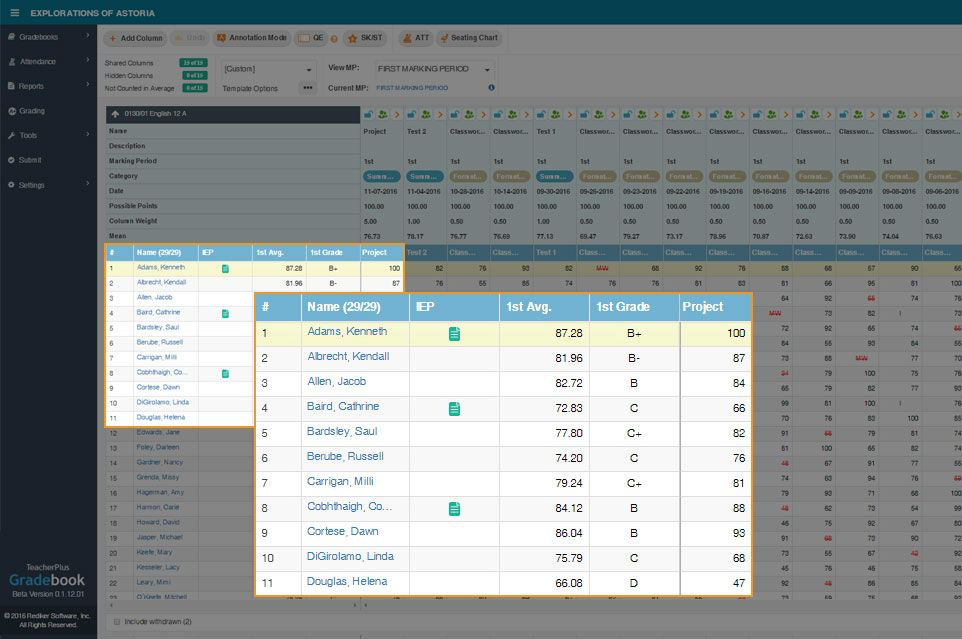Open the [Custom] template dropdown
The image size is (962, 639).
268,69
